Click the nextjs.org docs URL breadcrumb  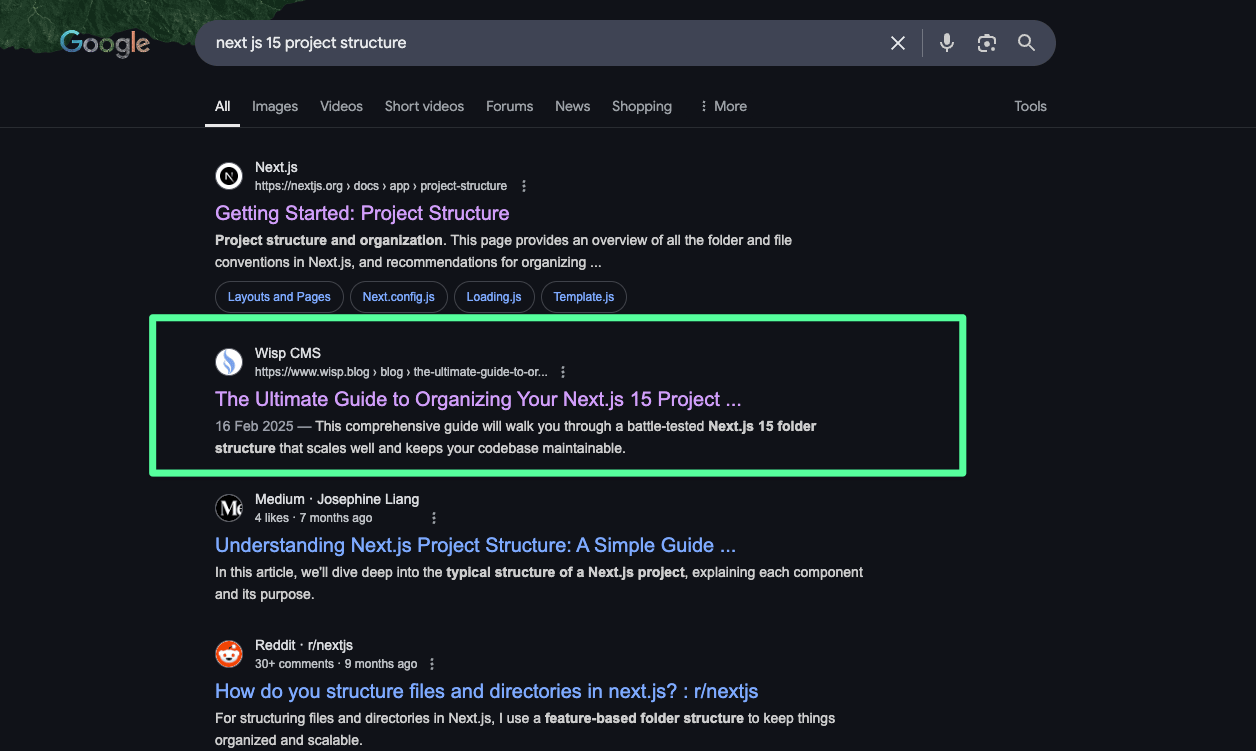click(x=381, y=186)
